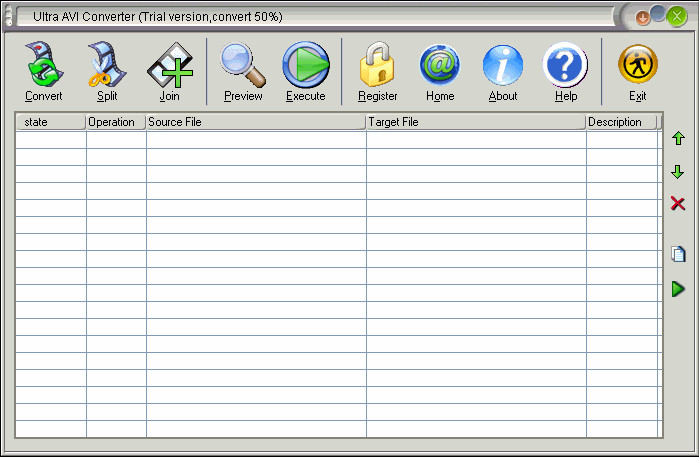Viewport: 699px width, 457px height.
Task: Click the Description column header
Action: pyautogui.click(x=621, y=122)
